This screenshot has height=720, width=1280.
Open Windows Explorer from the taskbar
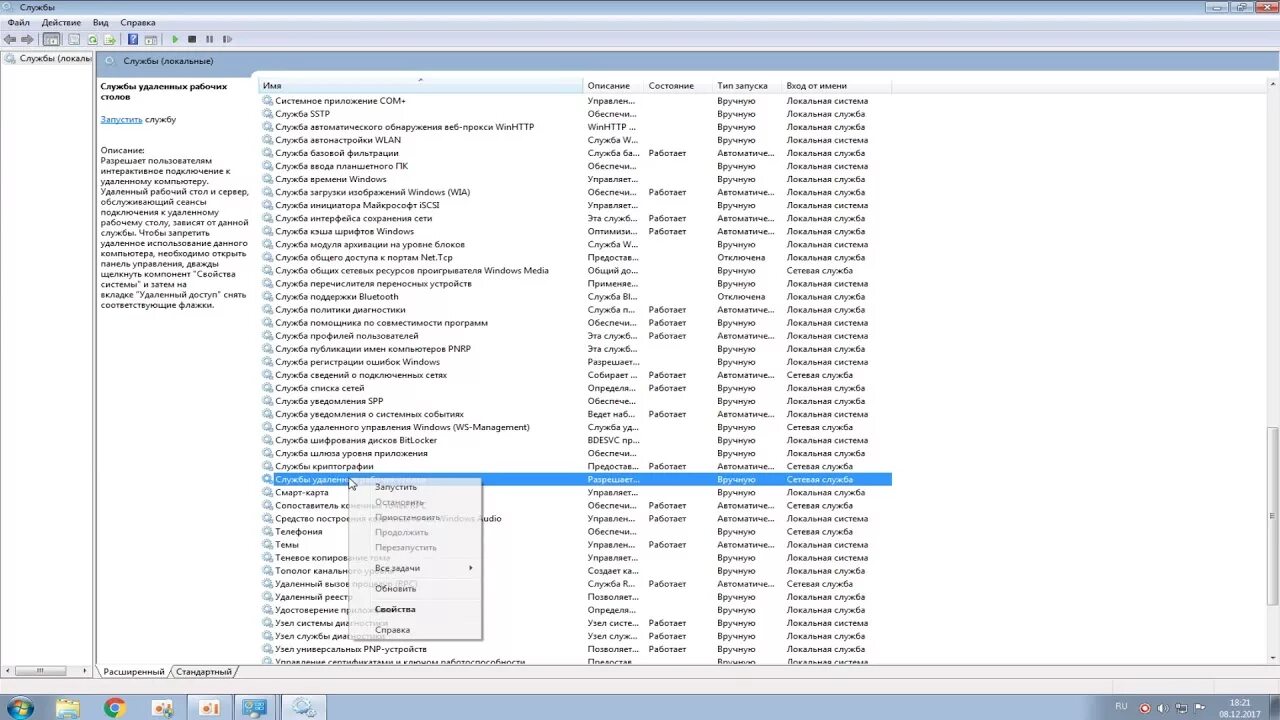point(67,708)
